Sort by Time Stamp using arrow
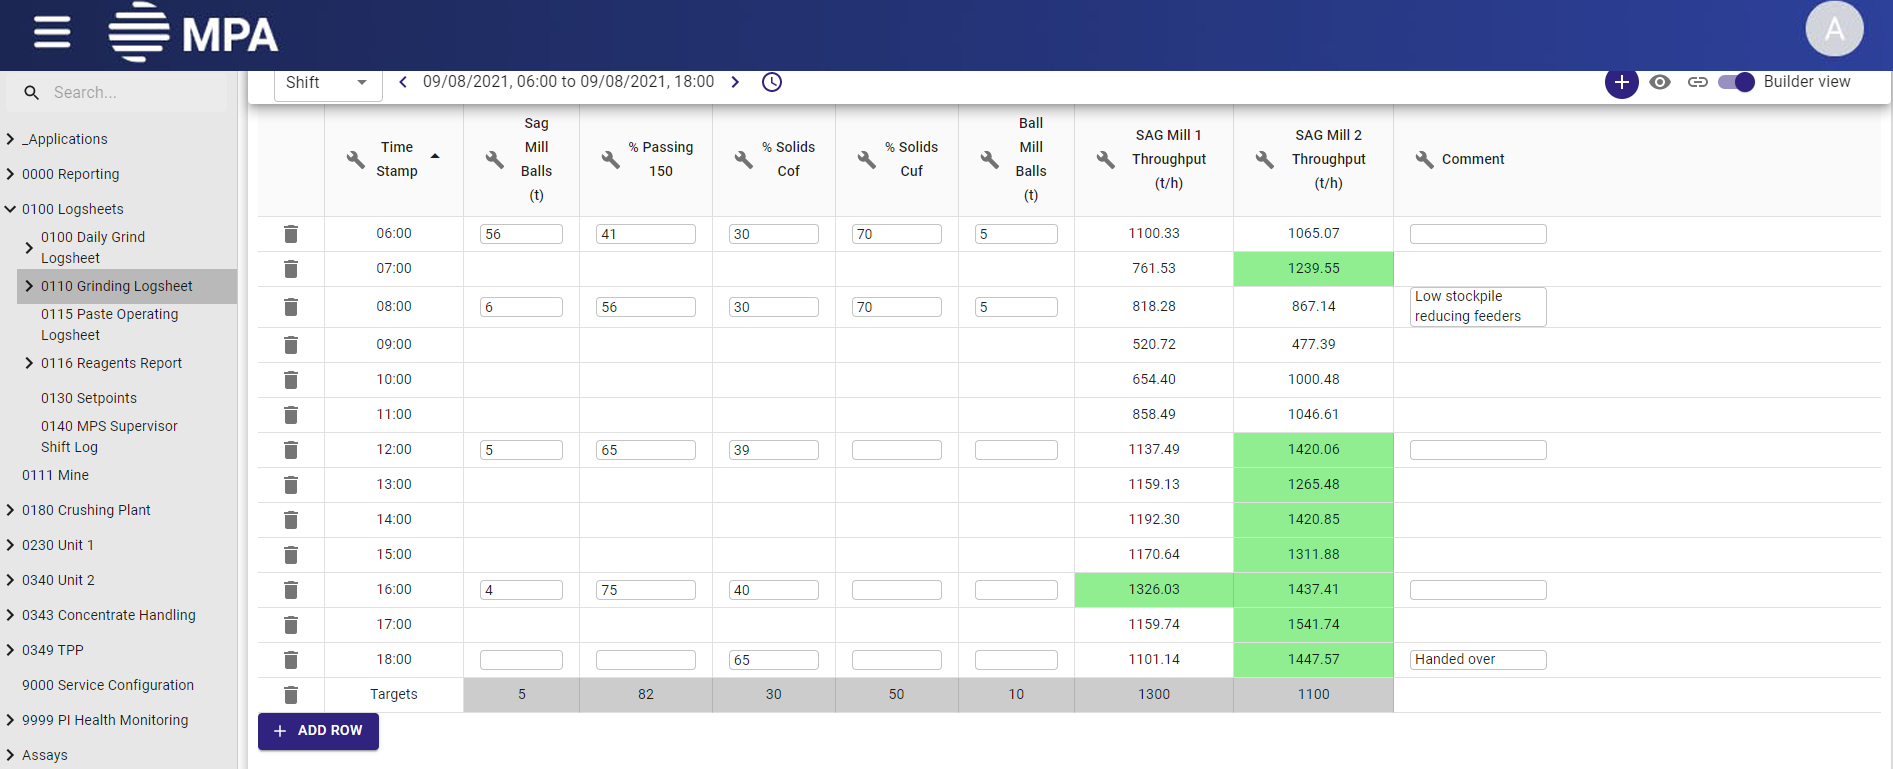 435,157
